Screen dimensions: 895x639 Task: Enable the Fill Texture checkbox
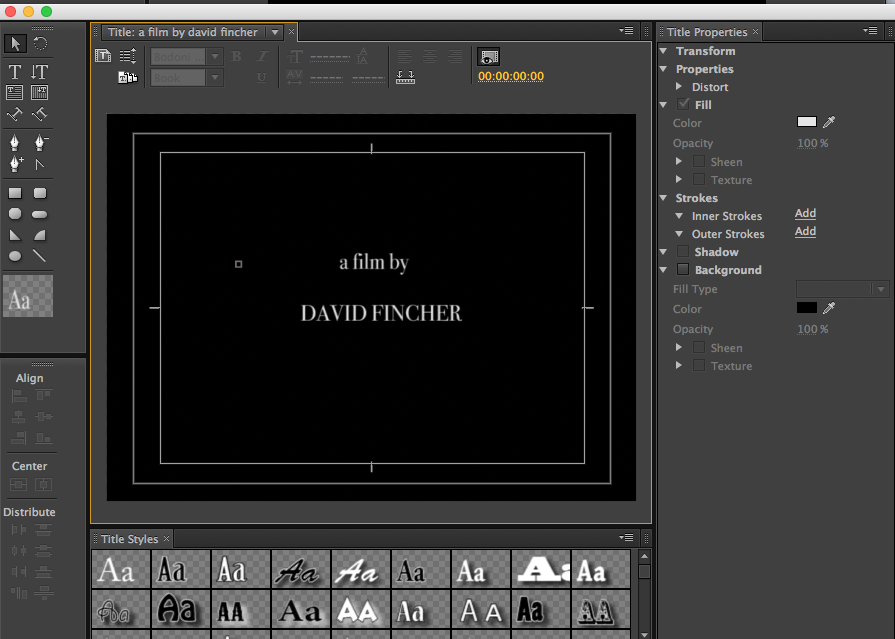point(699,179)
